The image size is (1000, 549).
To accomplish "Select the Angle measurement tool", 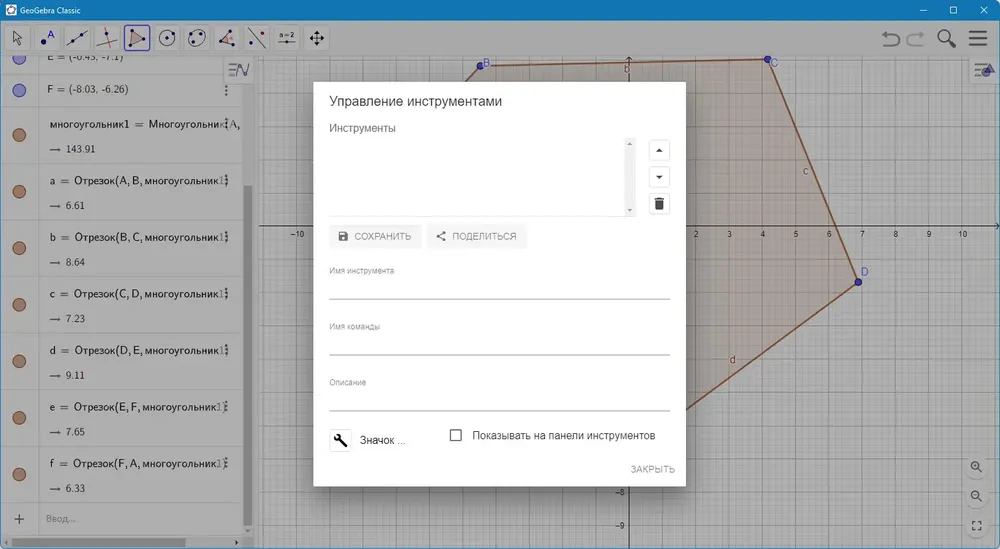I will (227, 38).
